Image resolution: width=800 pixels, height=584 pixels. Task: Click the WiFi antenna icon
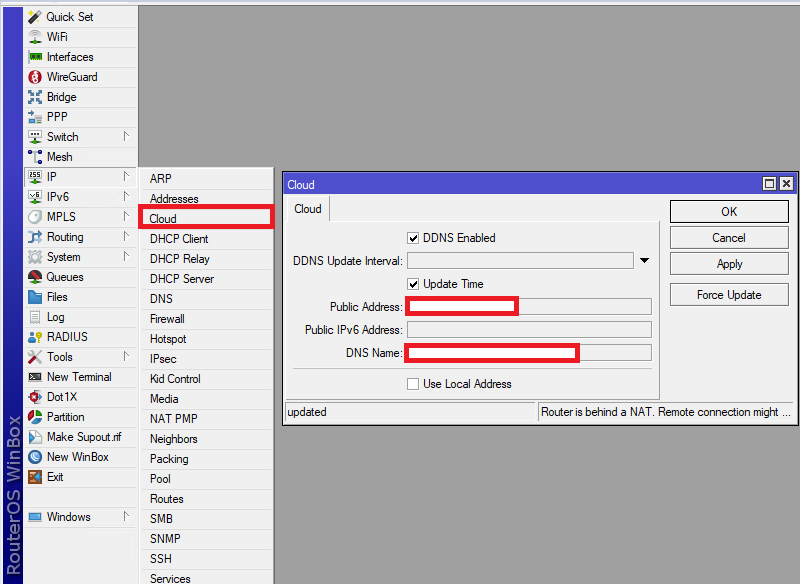[35, 37]
